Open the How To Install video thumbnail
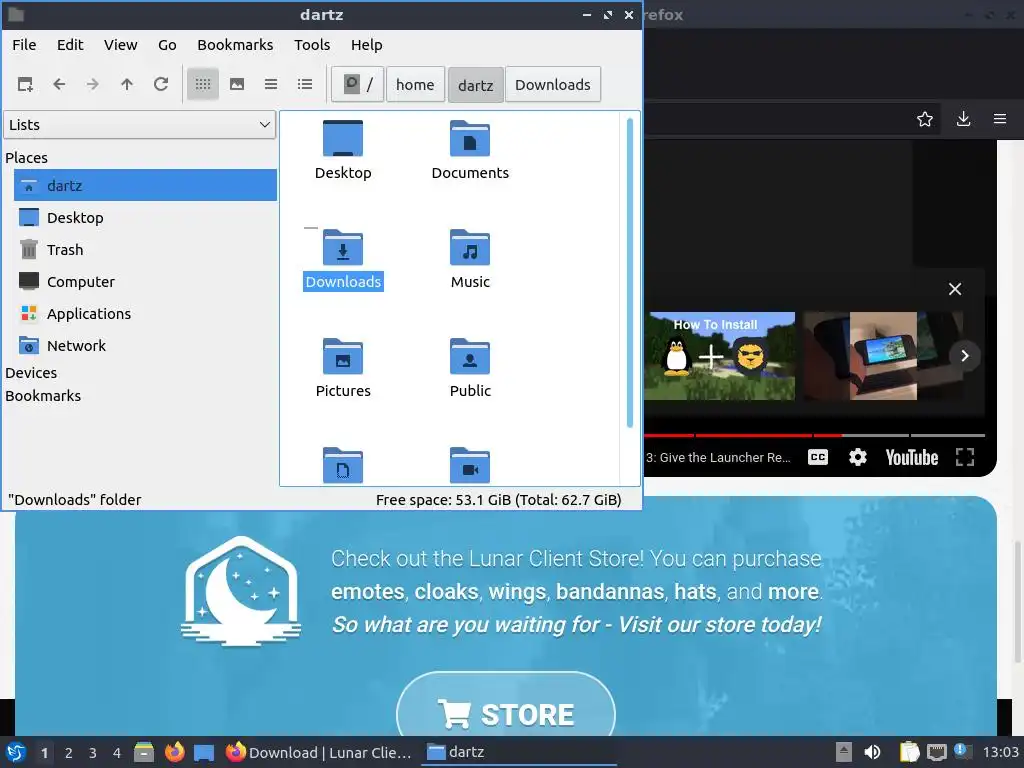1024x768 pixels. point(720,356)
